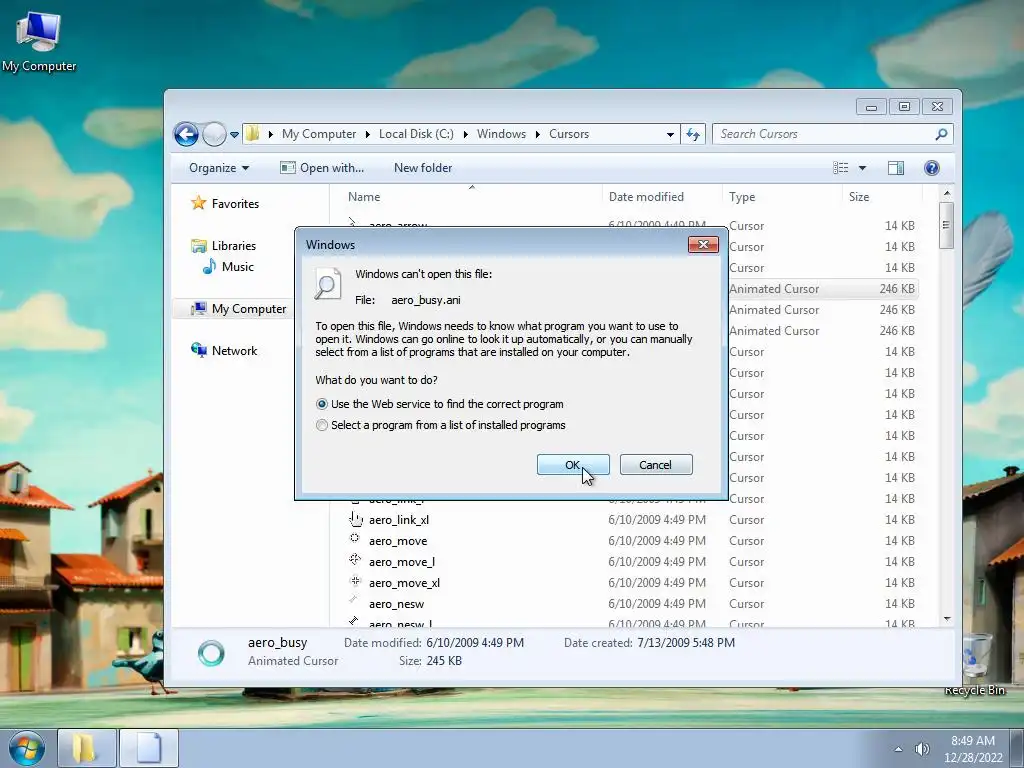
Task: Click the folder icon in address bar
Action: 253,134
